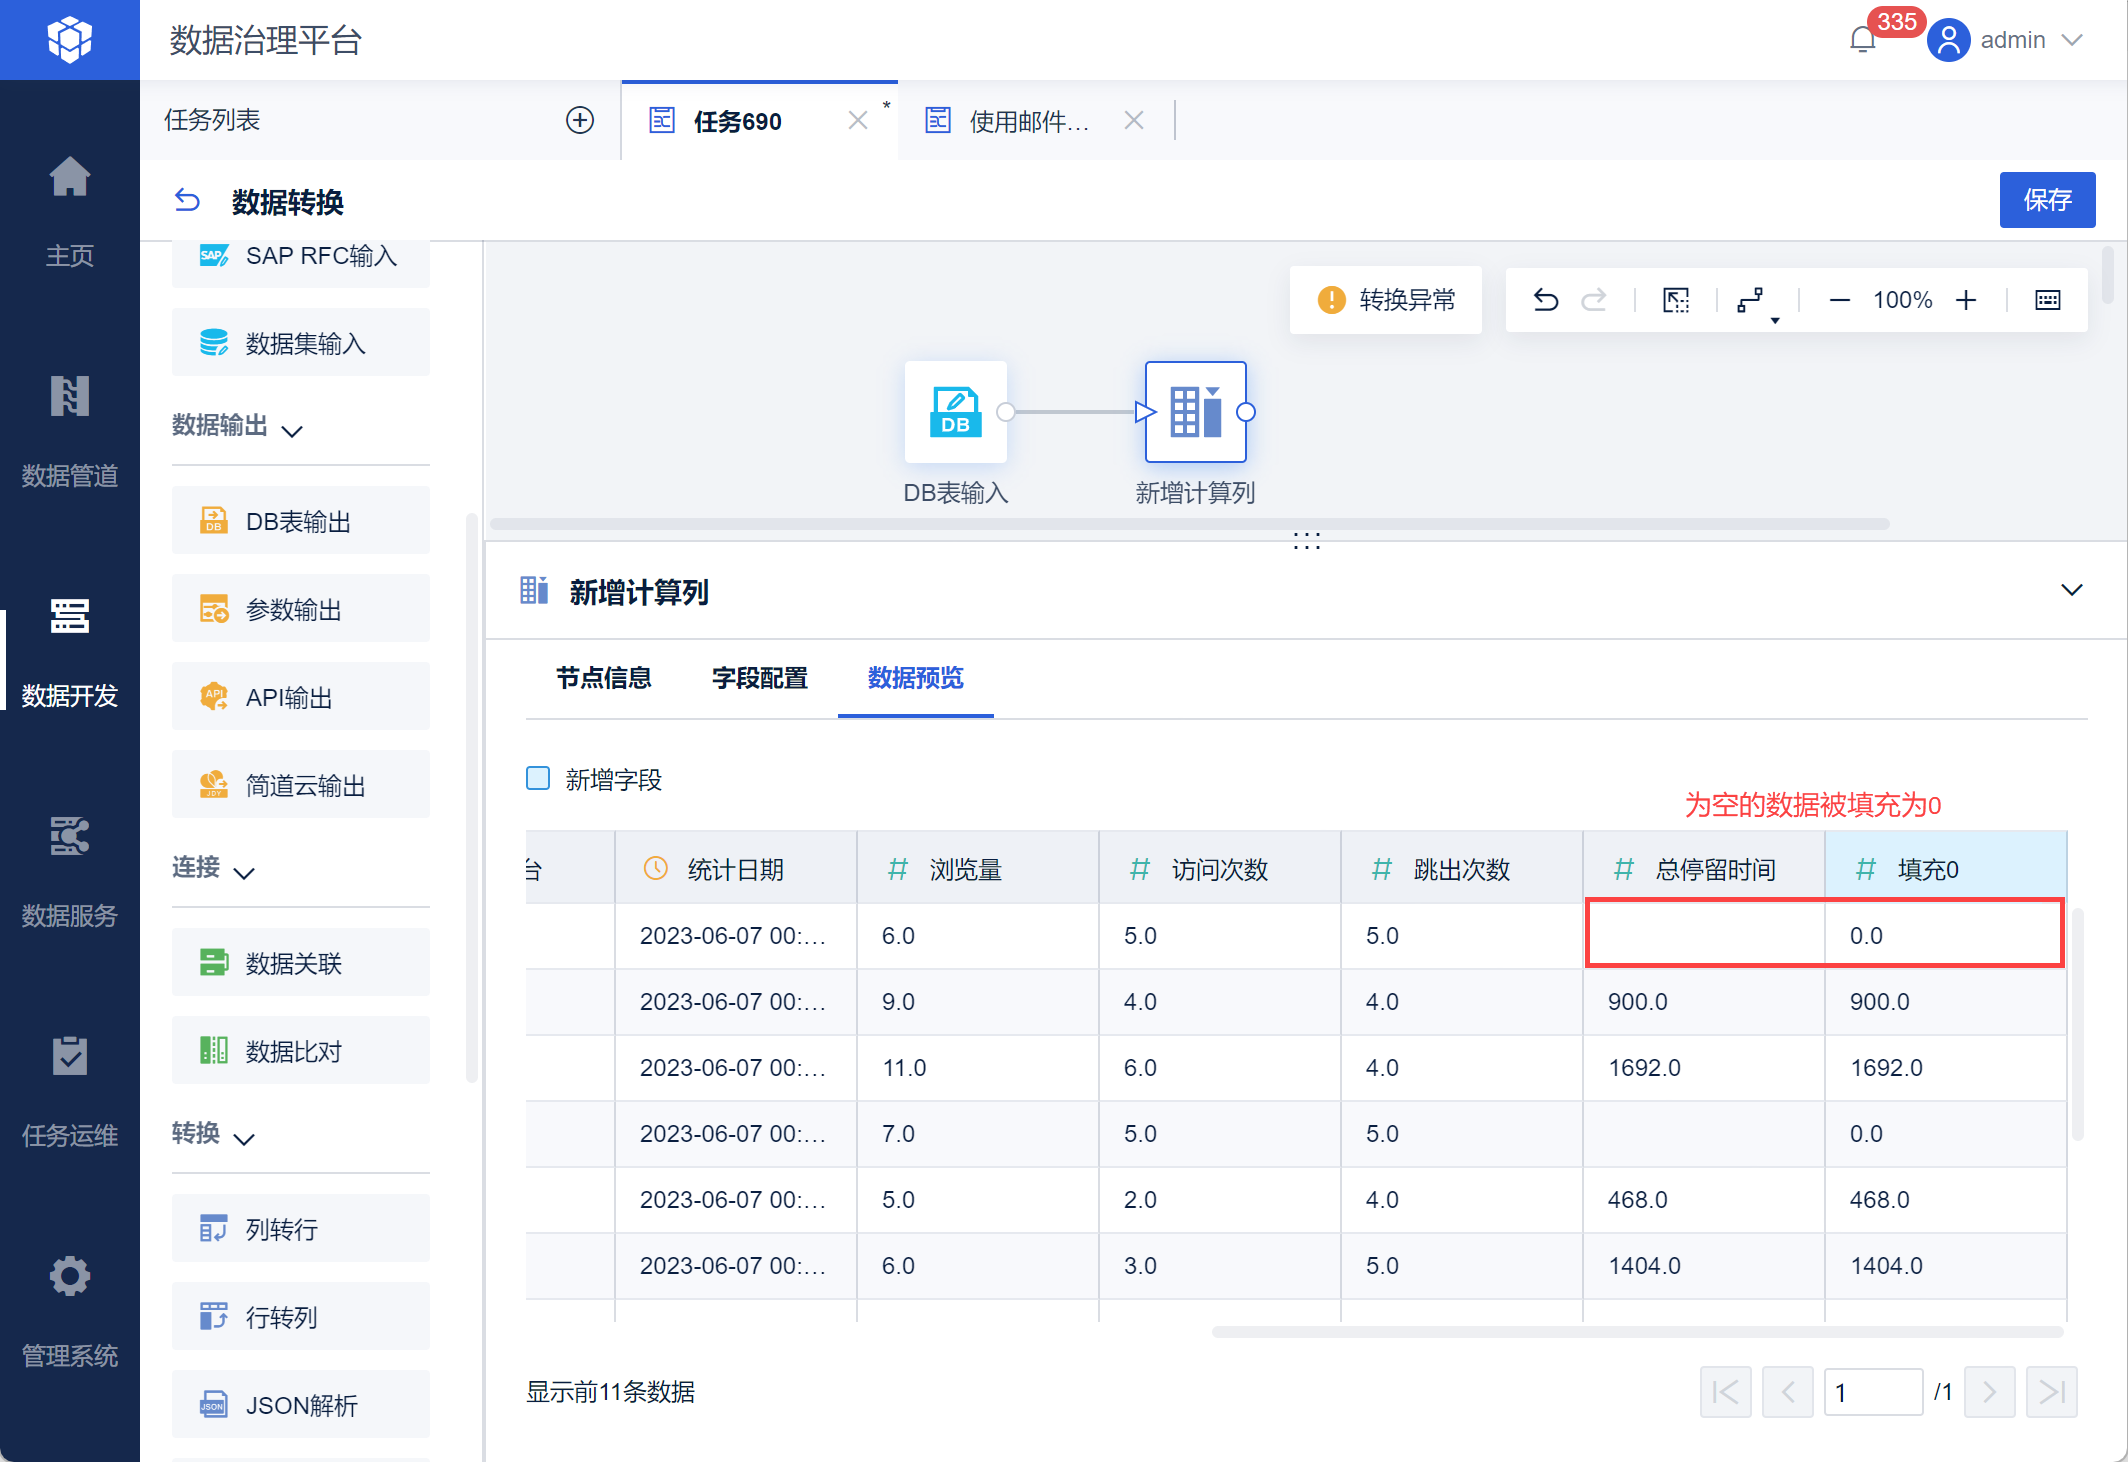Click the page number input field
This screenshot has height=1462, width=2128.
pyautogui.click(x=1872, y=1392)
